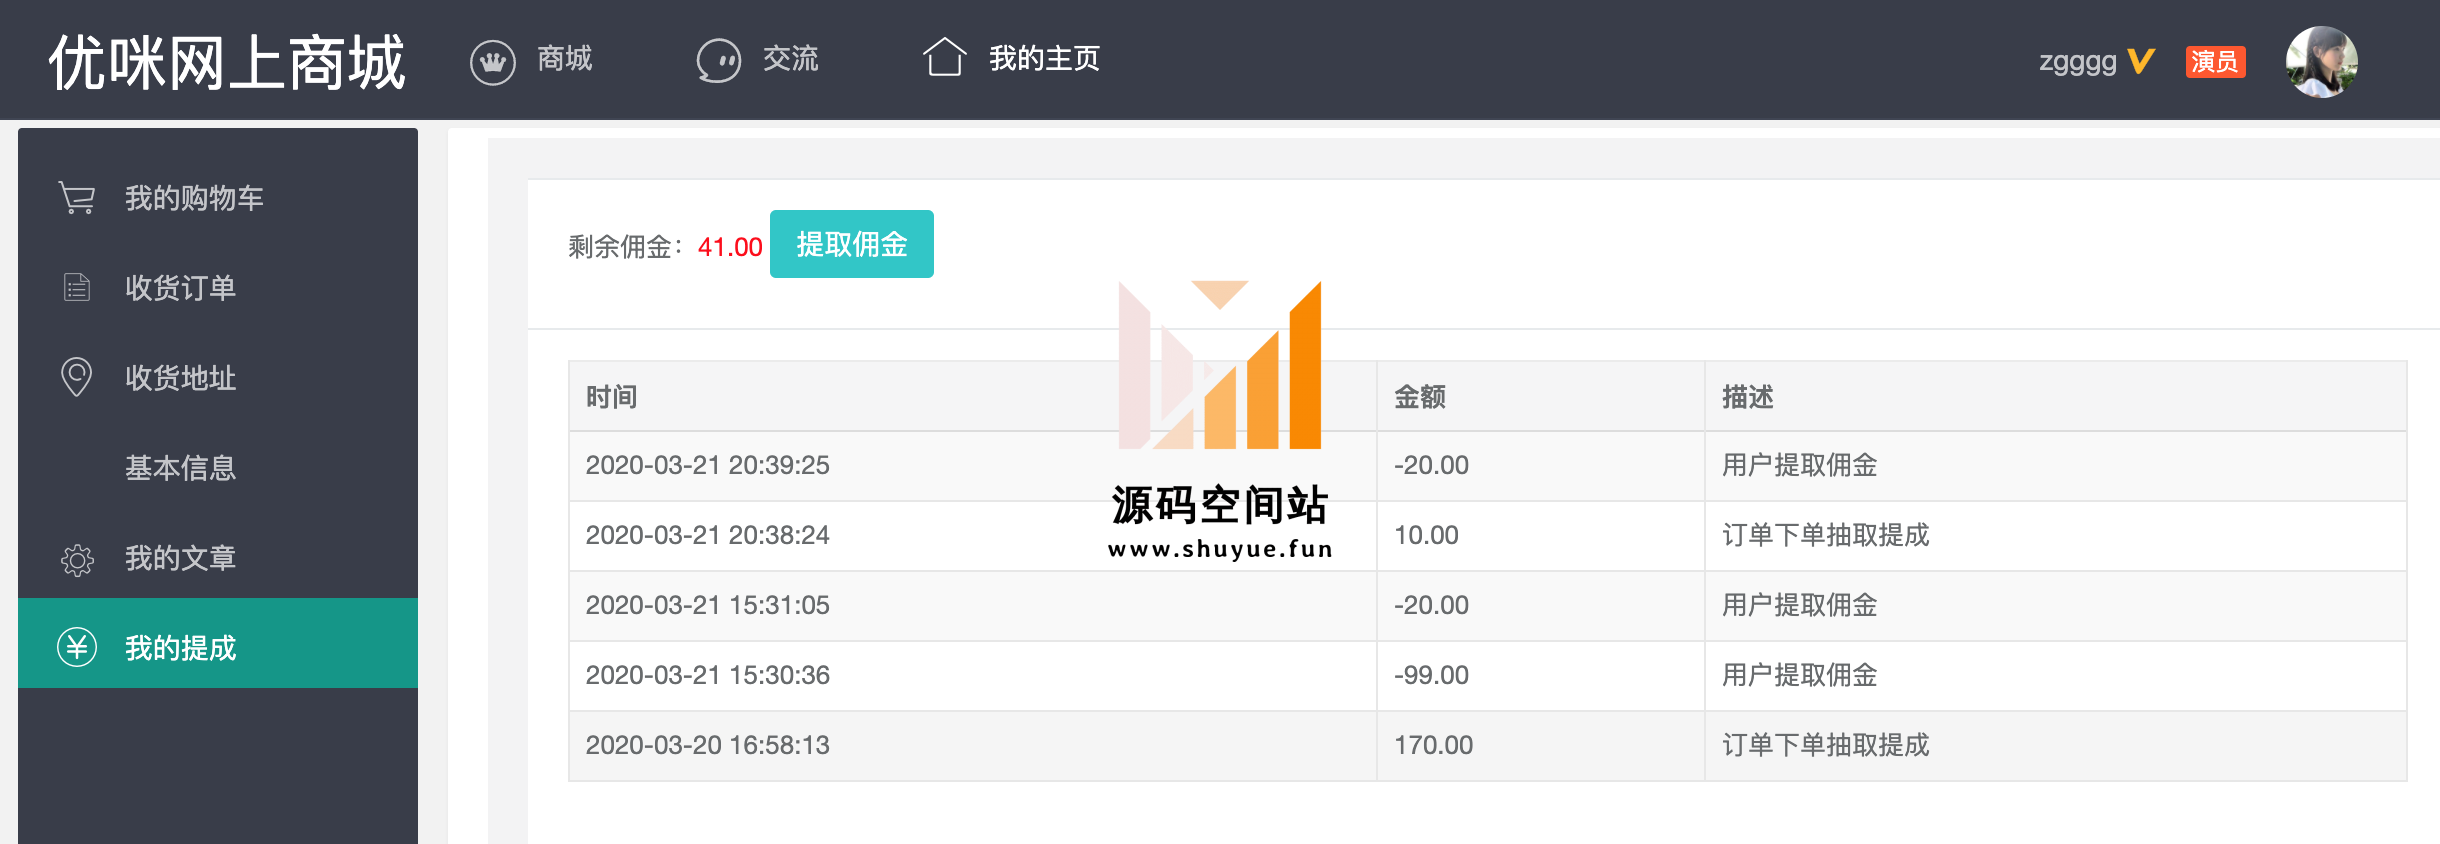Click the document icon beside 收货订单
Image resolution: width=2440 pixels, height=844 pixels.
pyautogui.click(x=77, y=288)
